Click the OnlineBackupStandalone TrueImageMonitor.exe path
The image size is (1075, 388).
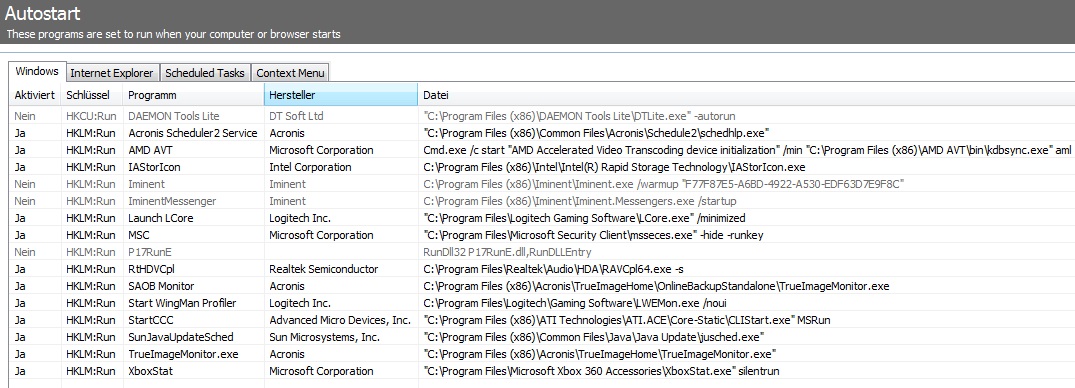656,286
